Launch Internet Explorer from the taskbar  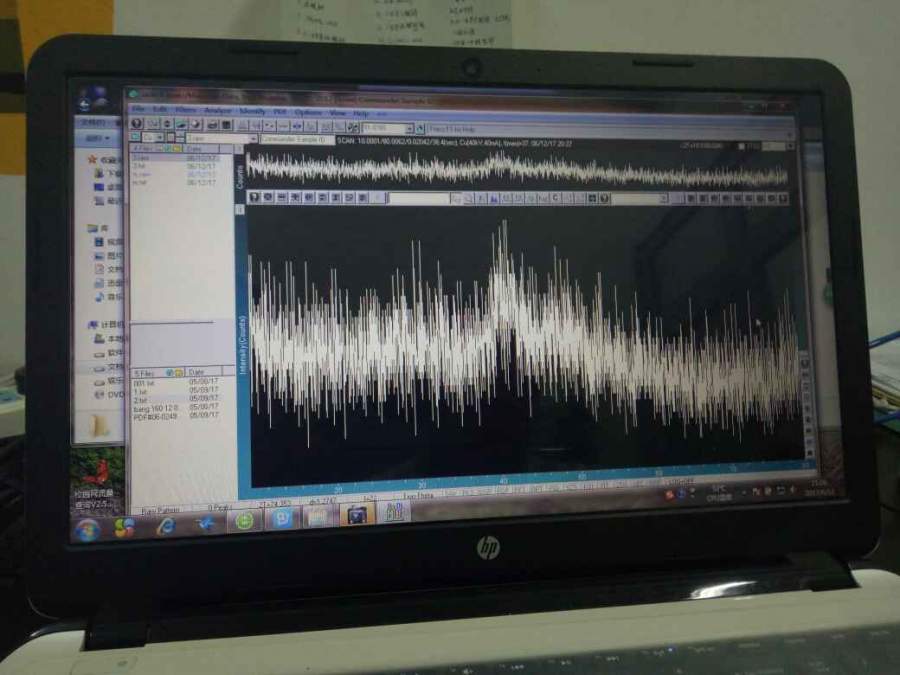(165, 526)
